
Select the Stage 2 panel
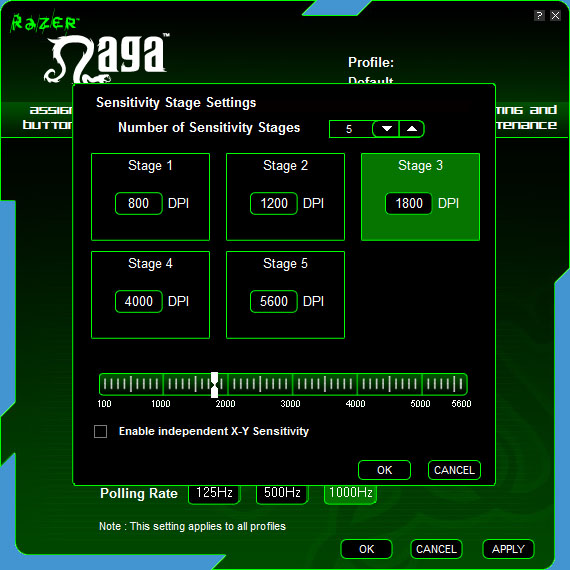click(285, 197)
